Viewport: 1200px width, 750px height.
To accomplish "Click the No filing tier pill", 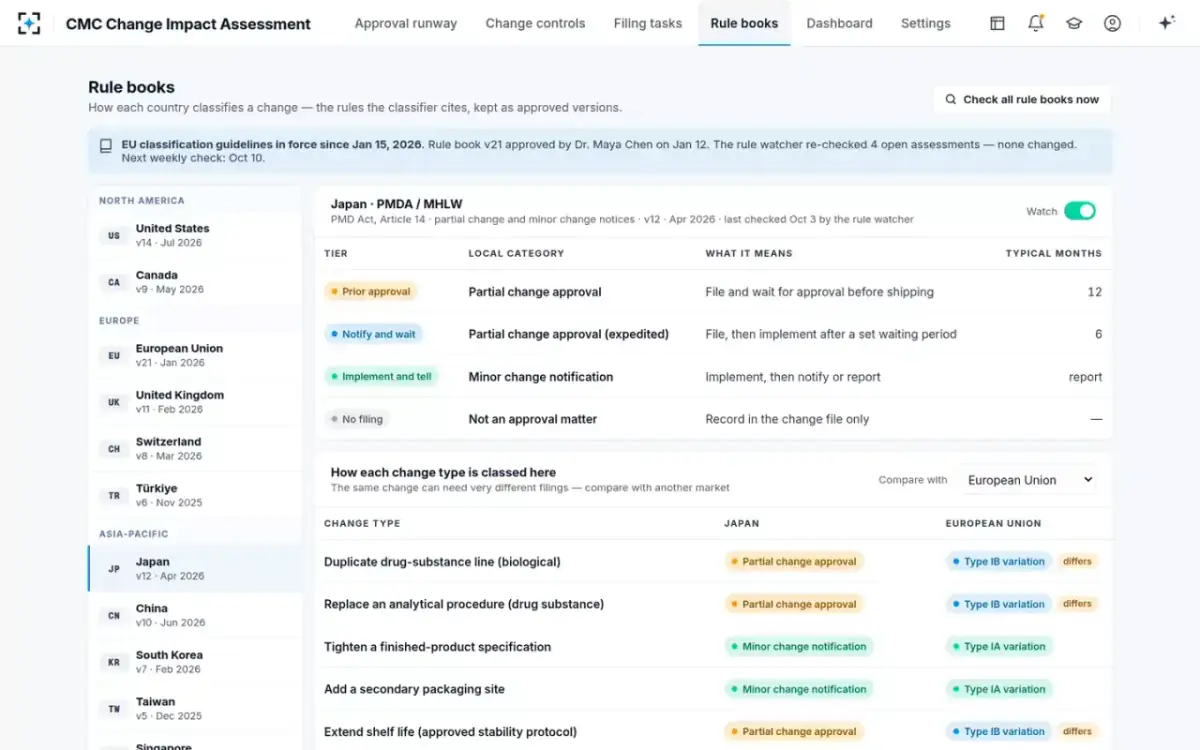I will point(357,419).
